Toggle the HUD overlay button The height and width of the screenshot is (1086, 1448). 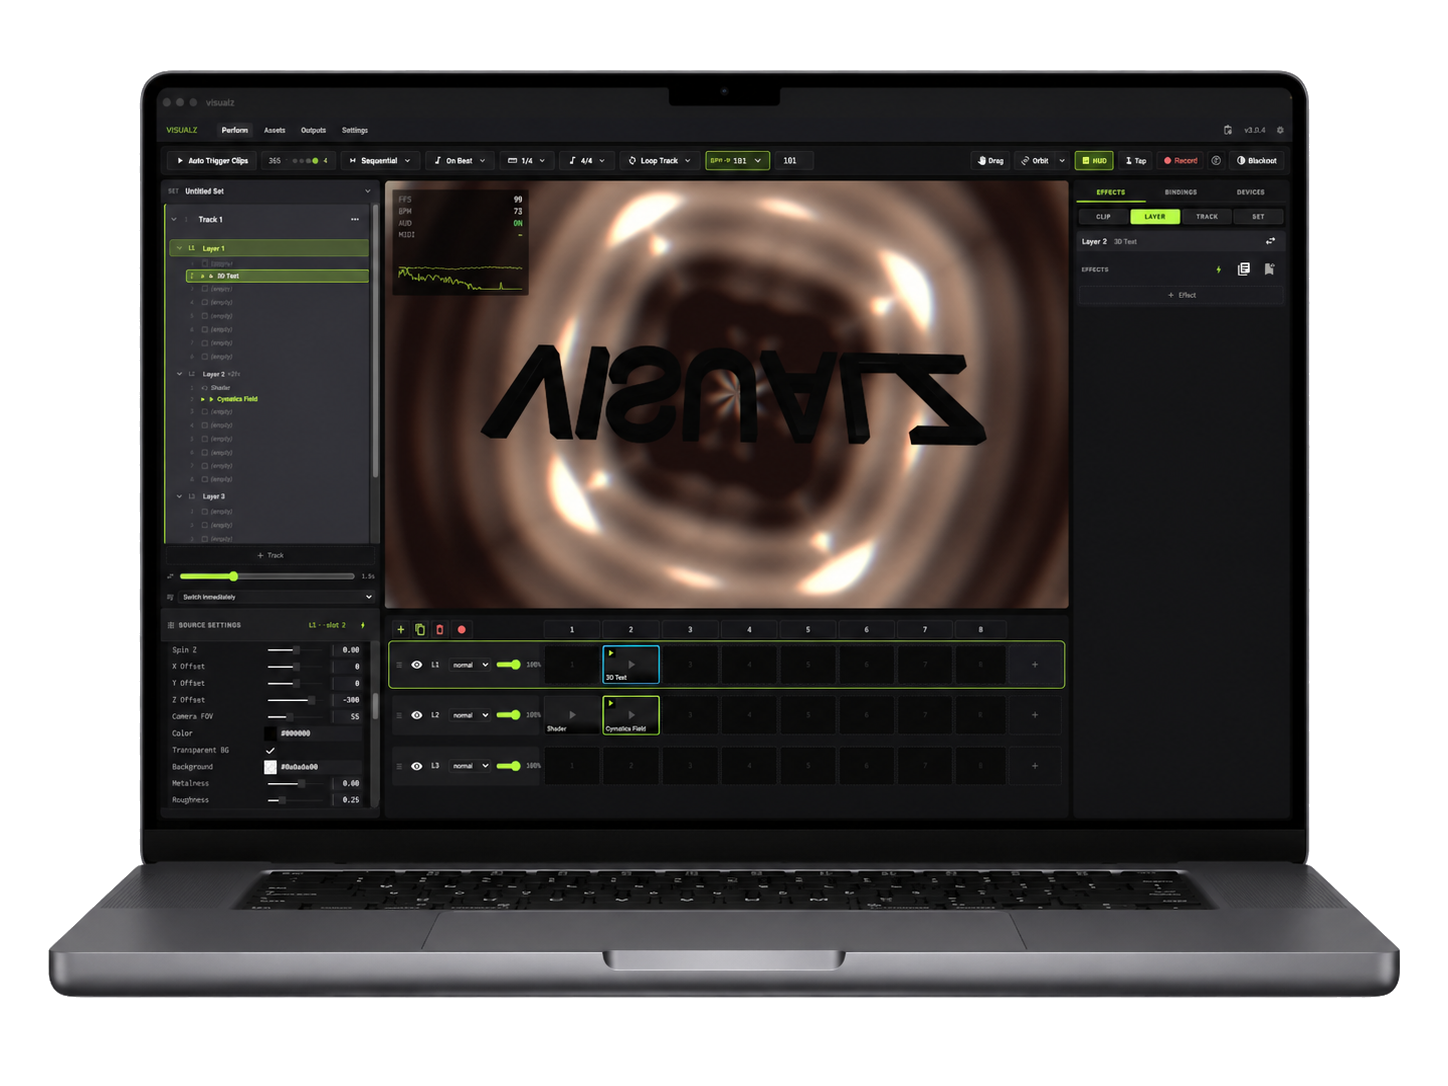(x=1094, y=160)
